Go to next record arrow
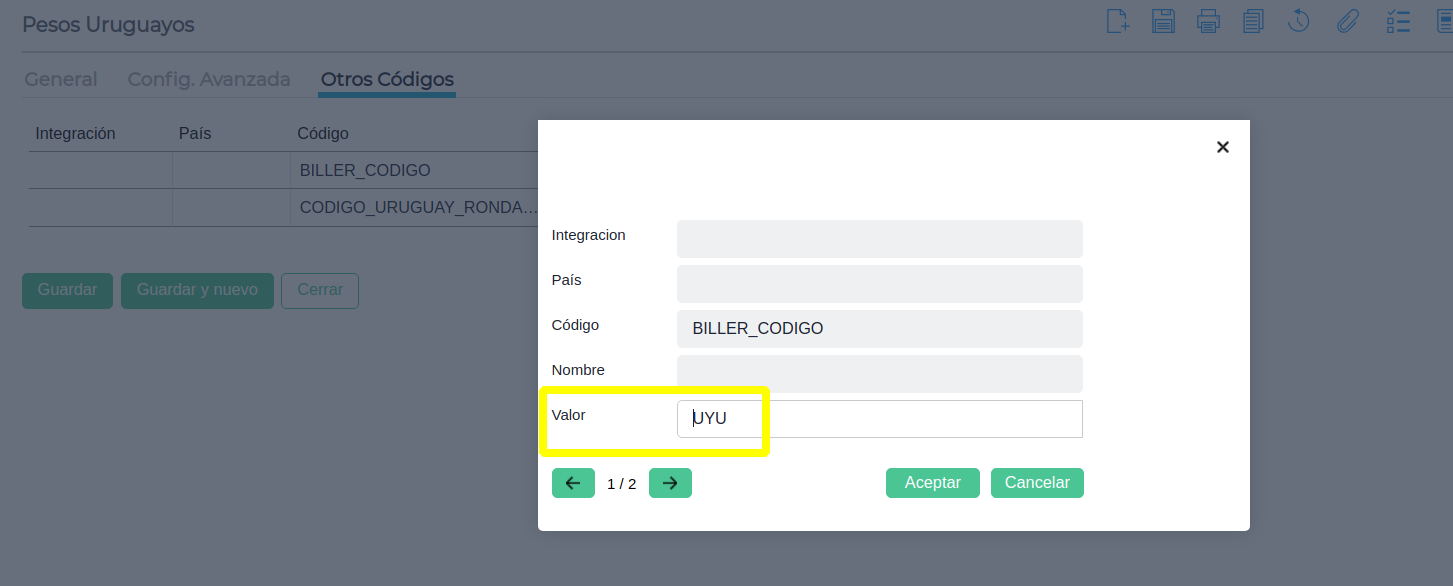Image resolution: width=1453 pixels, height=586 pixels. click(670, 483)
